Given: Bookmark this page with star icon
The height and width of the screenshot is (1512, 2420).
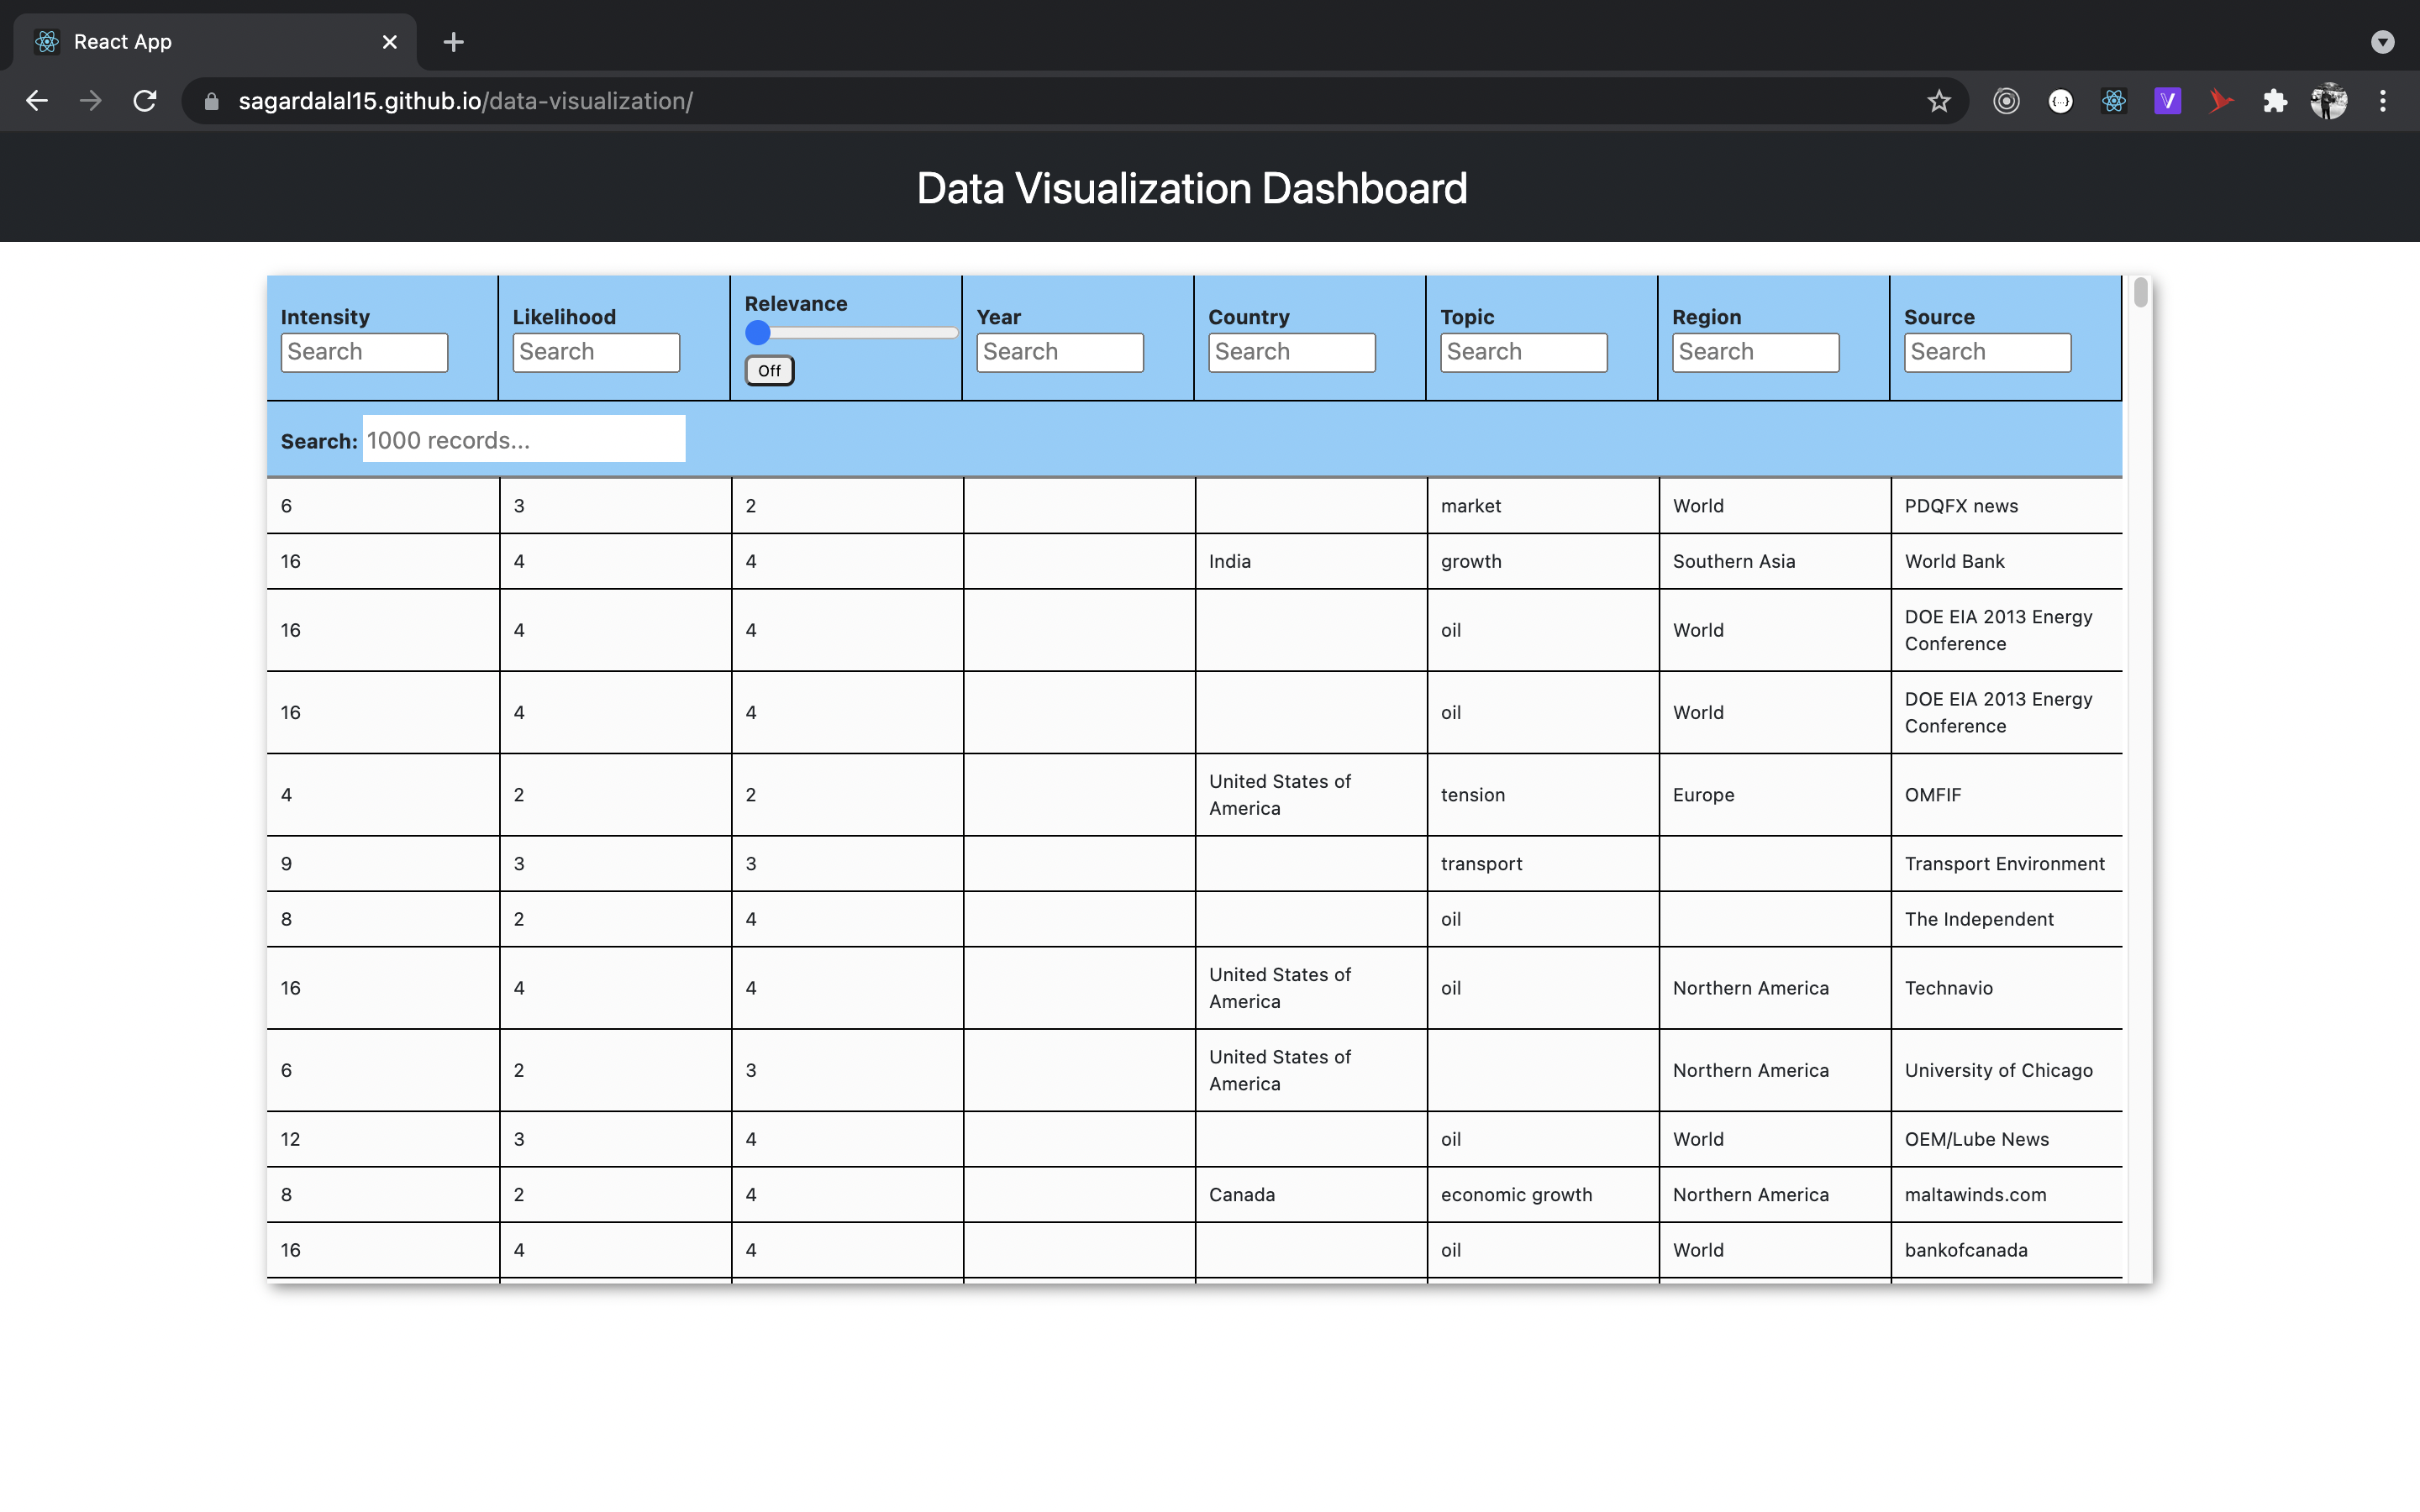Looking at the screenshot, I should point(1938,101).
